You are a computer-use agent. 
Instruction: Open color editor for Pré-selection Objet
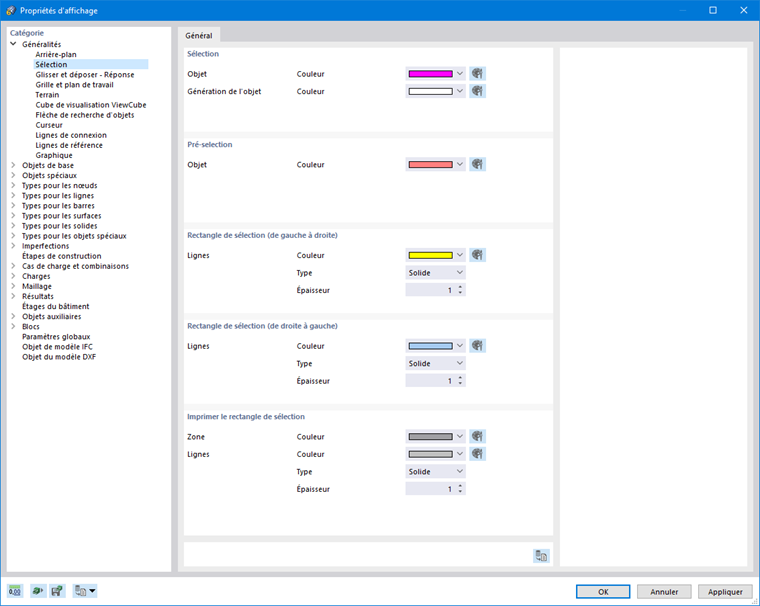tap(477, 164)
